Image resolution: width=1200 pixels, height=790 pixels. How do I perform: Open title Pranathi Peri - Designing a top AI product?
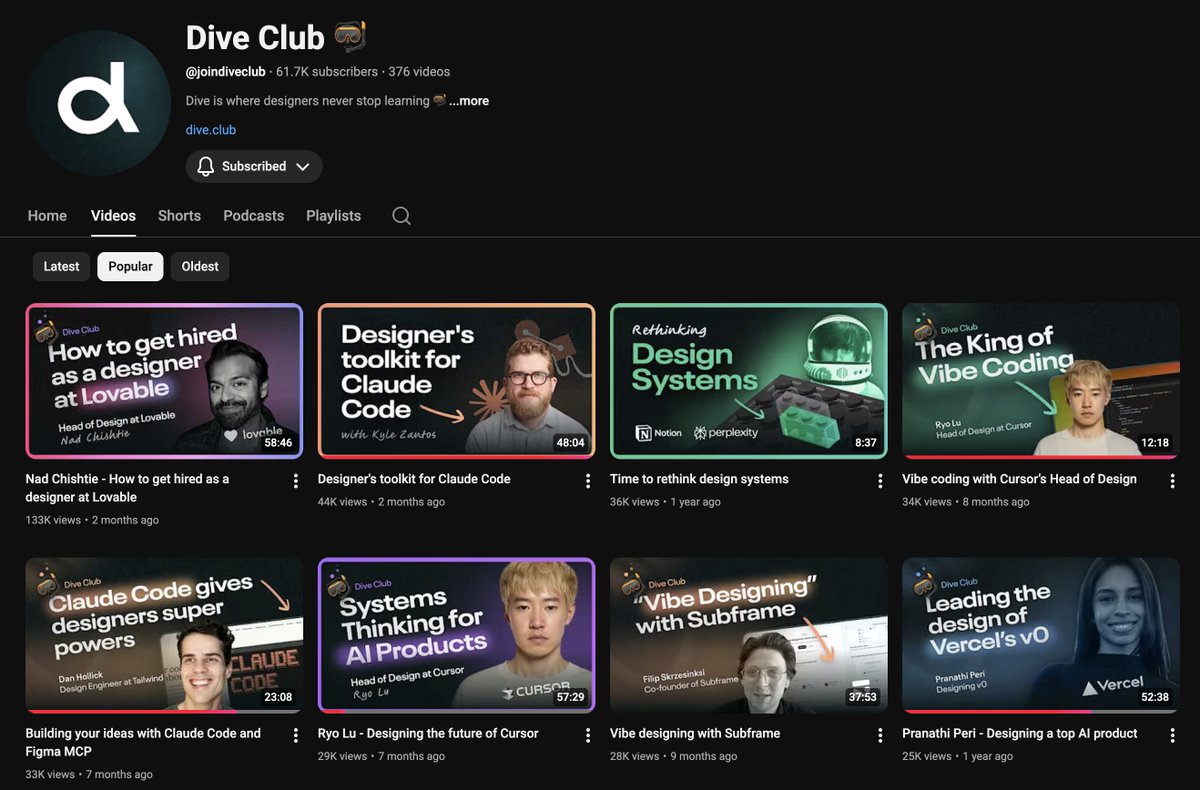tap(1020, 733)
